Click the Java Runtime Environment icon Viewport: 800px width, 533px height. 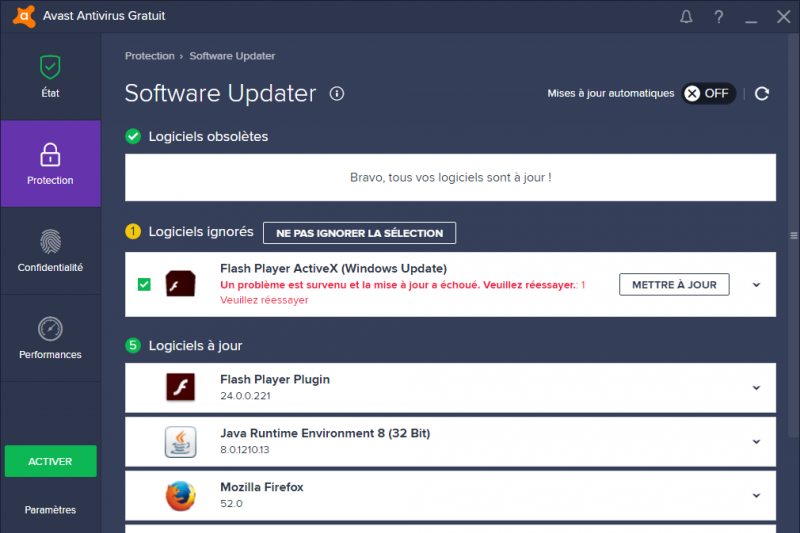180,442
